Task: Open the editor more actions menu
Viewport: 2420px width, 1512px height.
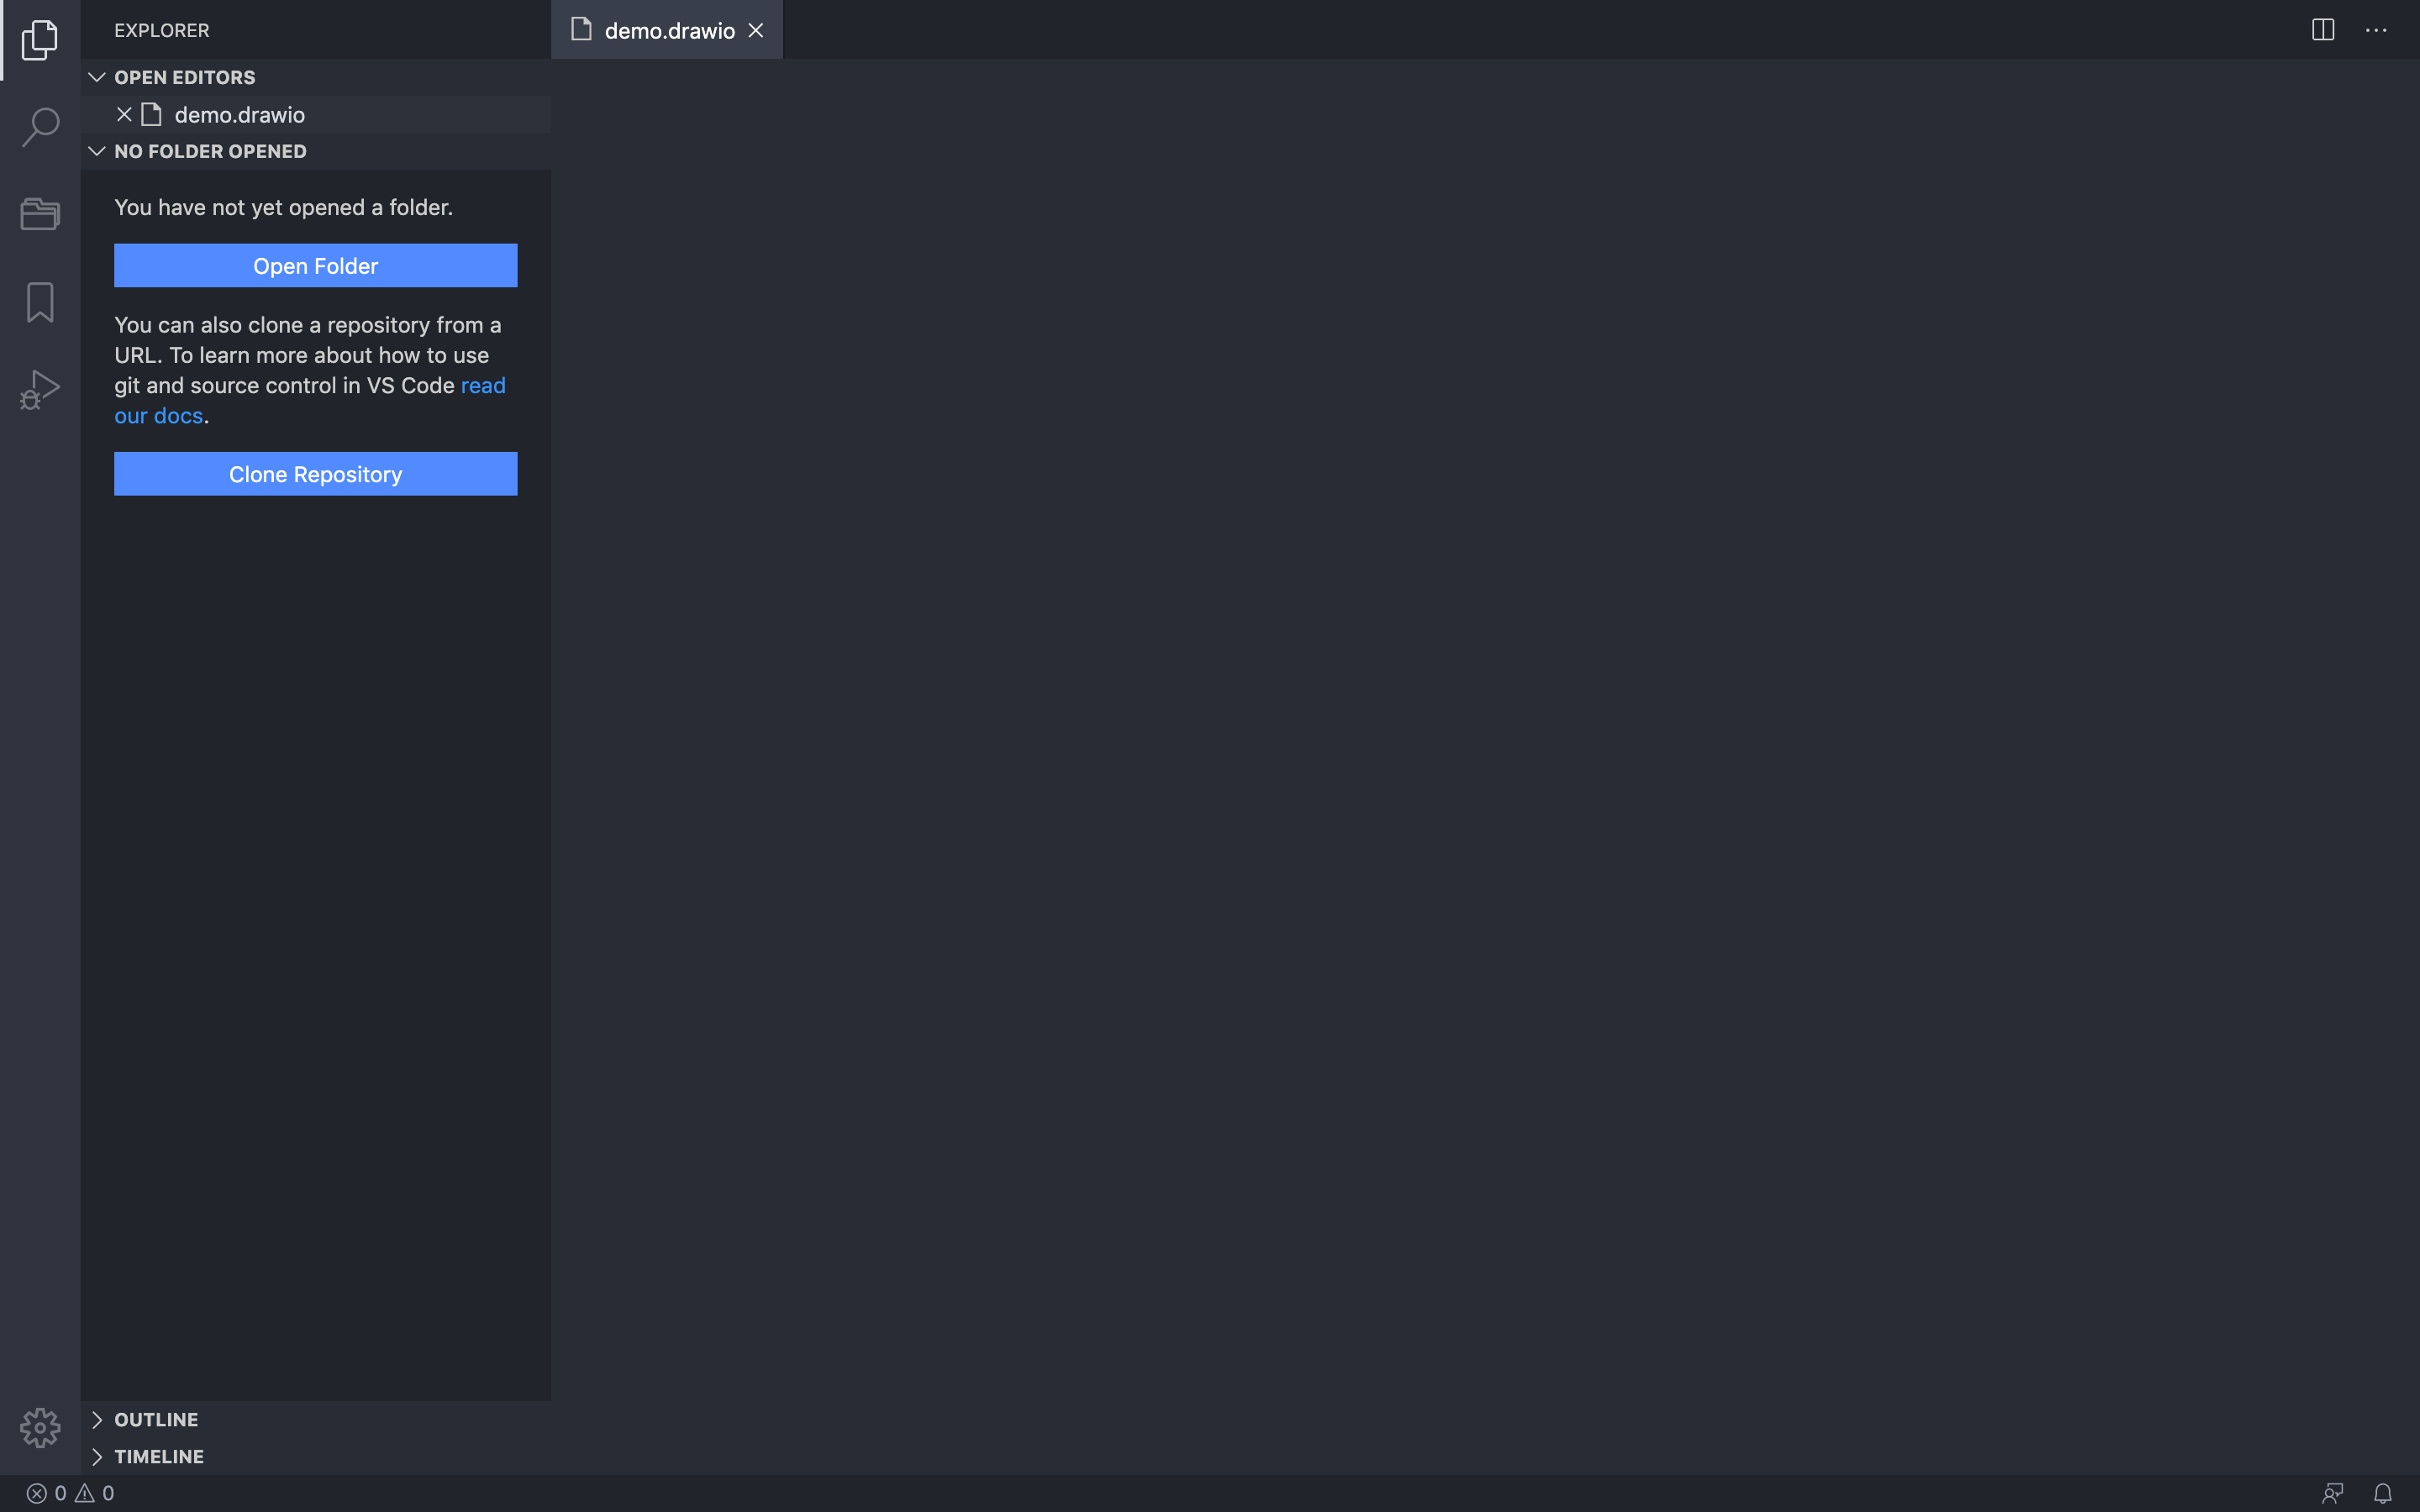Action: tap(2378, 30)
